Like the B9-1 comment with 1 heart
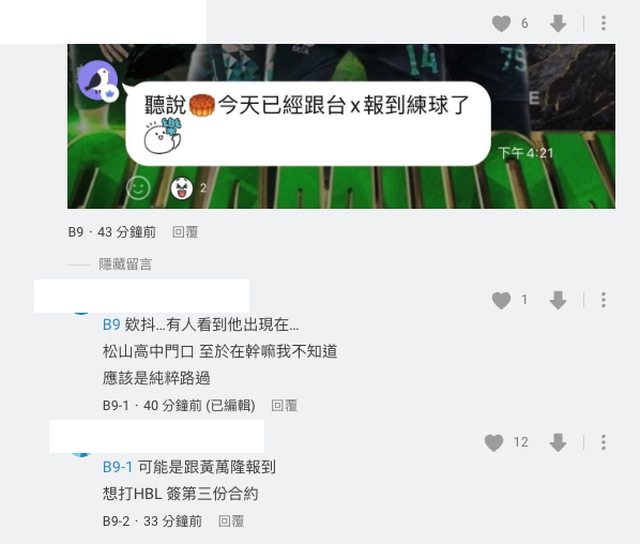This screenshot has height=544, width=640. pyautogui.click(x=501, y=300)
